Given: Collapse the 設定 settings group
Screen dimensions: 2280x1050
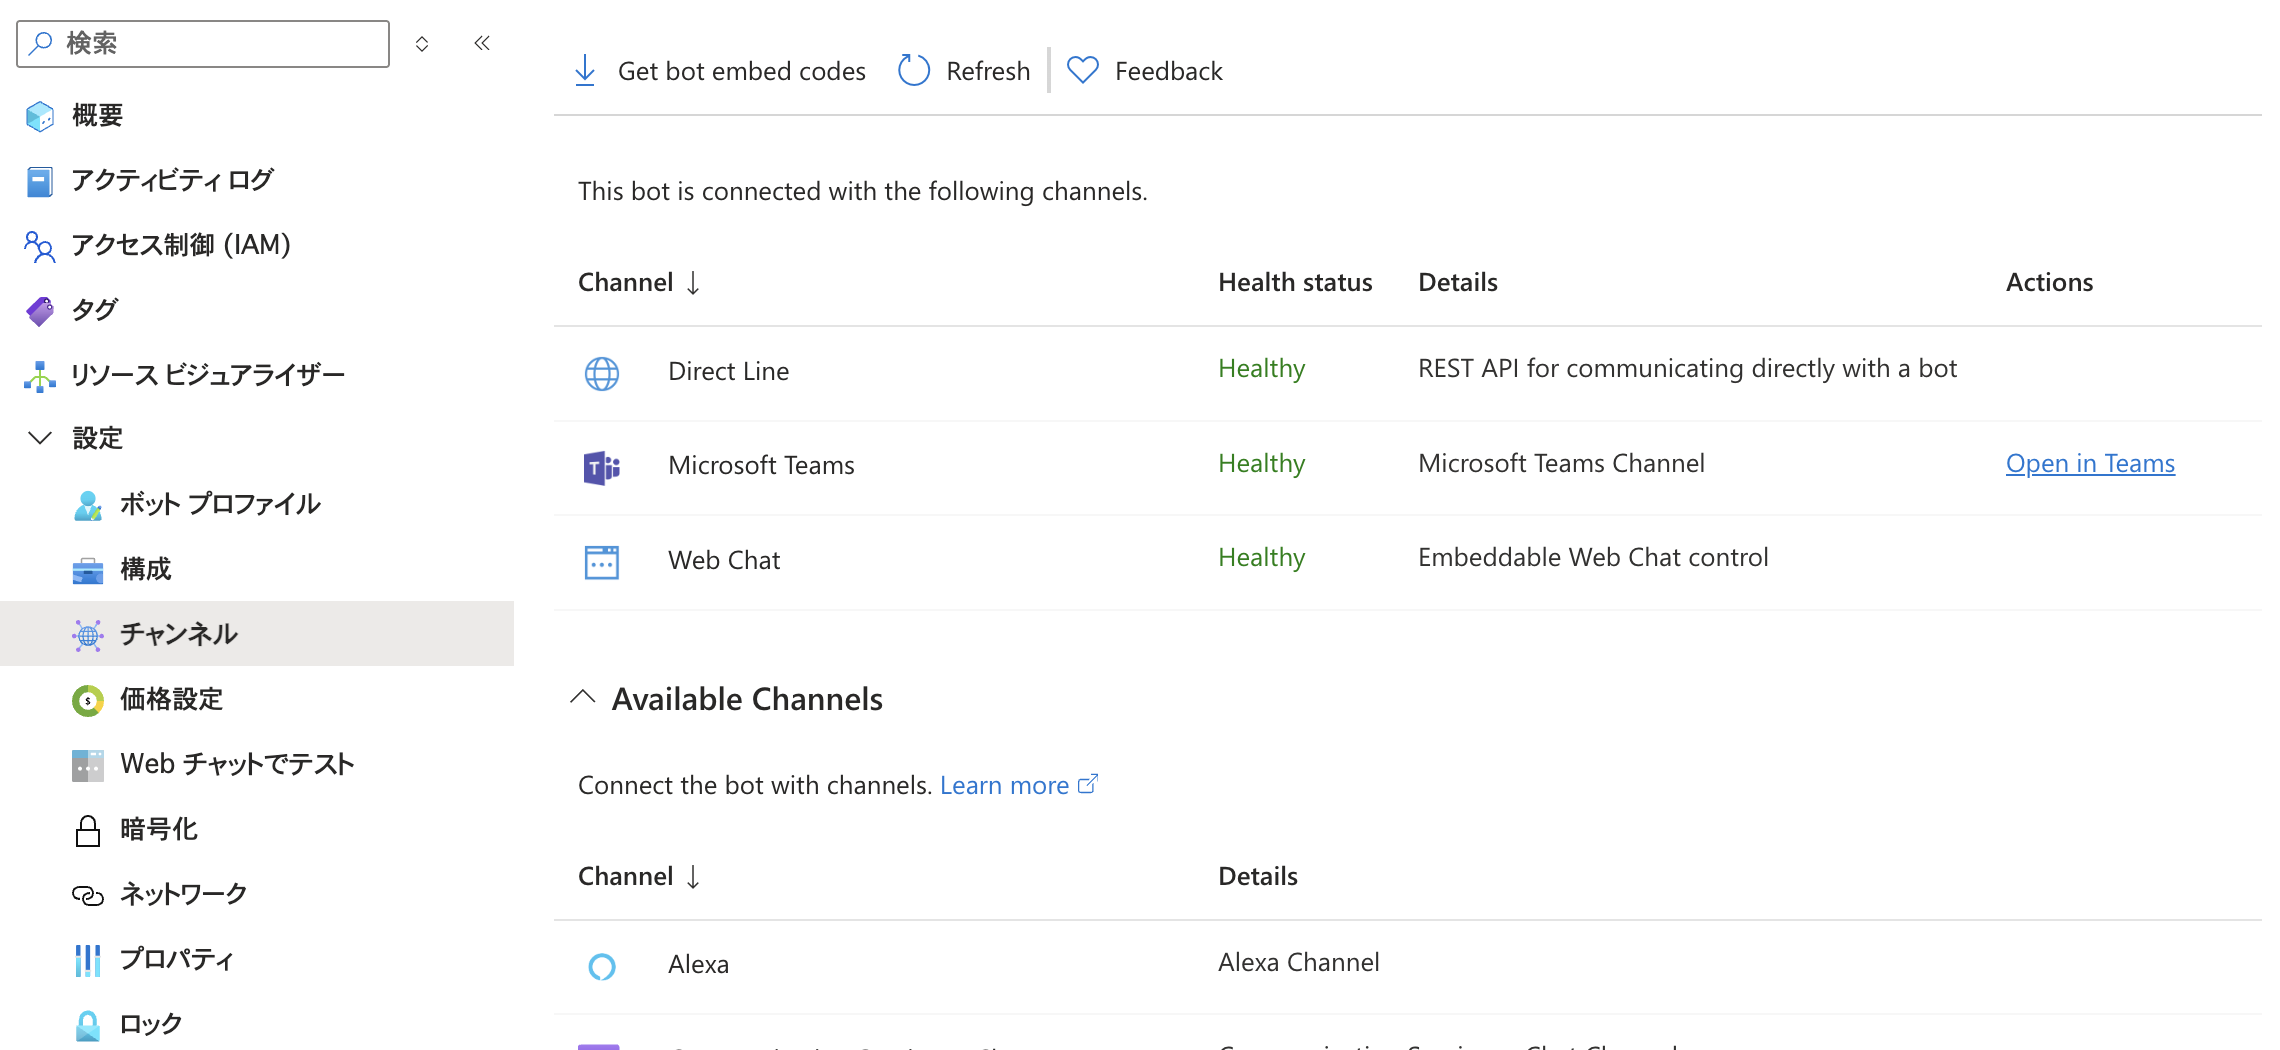Looking at the screenshot, I should coord(40,438).
